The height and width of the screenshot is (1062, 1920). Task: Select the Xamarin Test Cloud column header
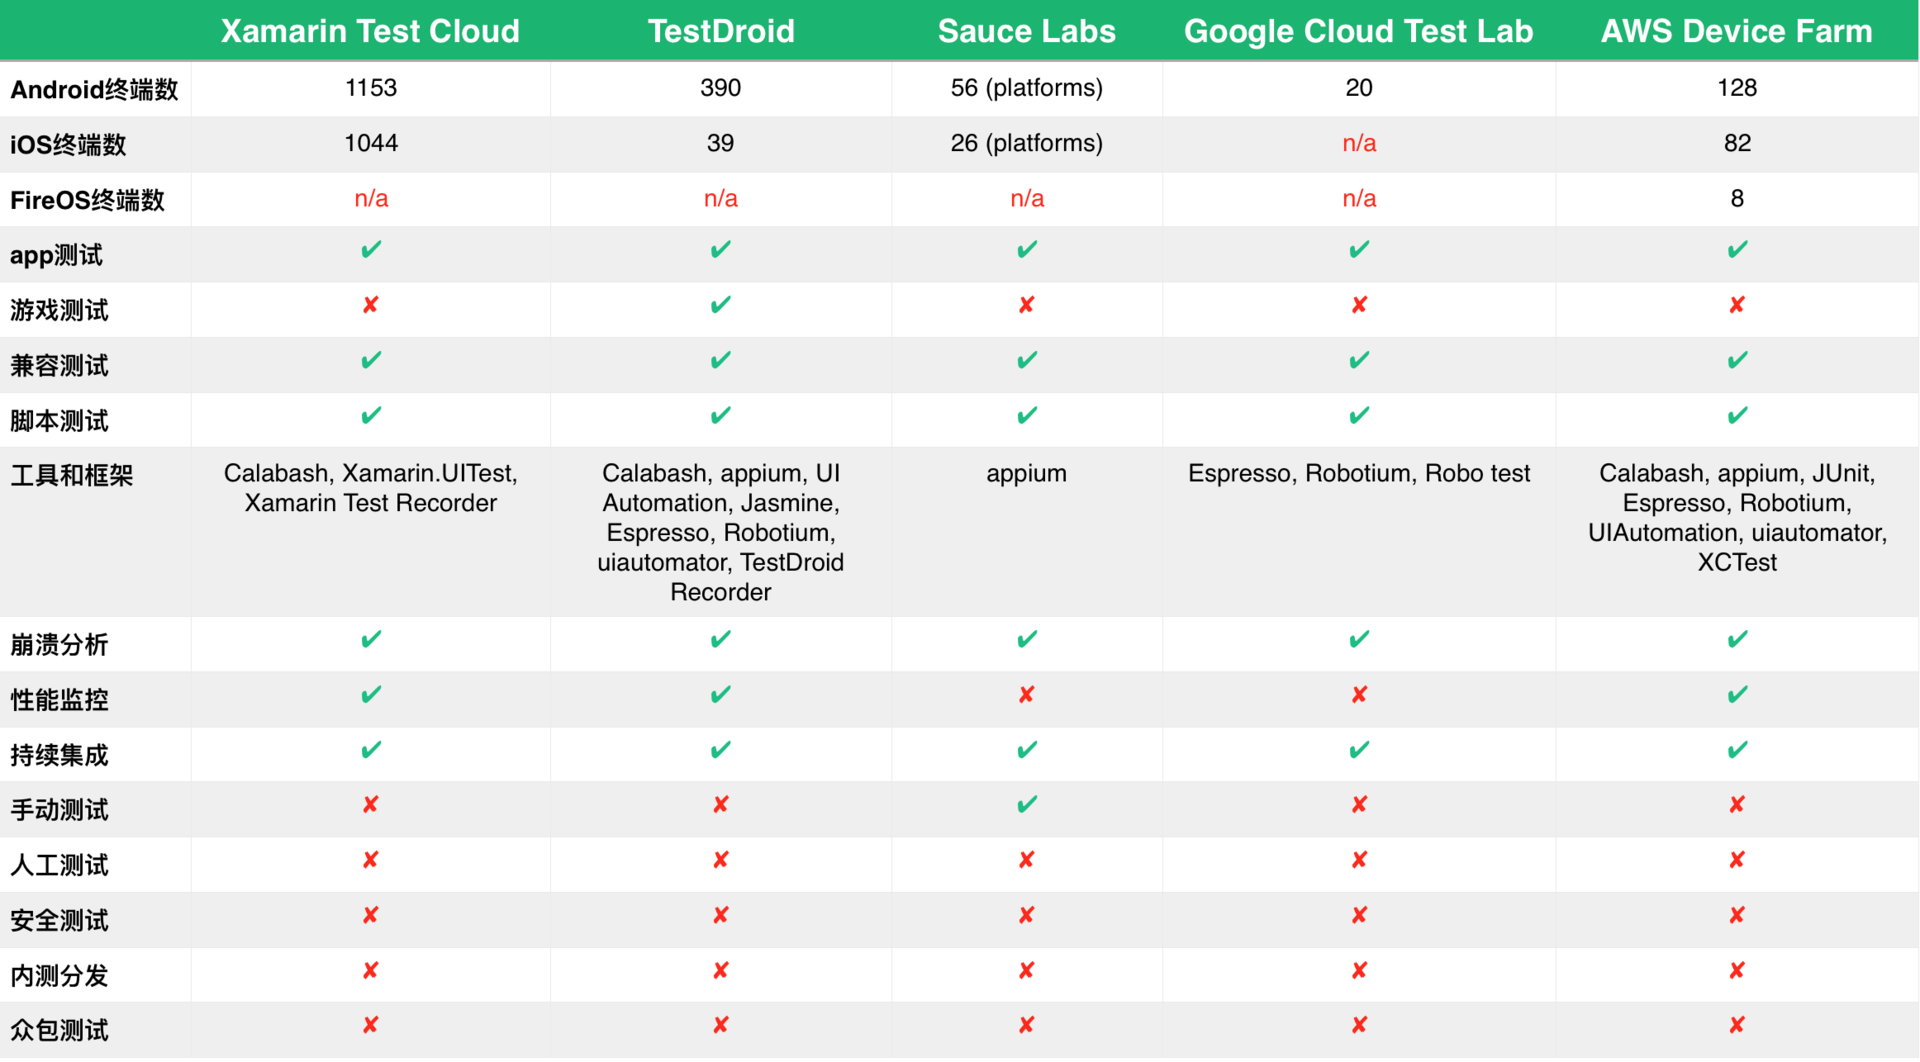pos(370,31)
